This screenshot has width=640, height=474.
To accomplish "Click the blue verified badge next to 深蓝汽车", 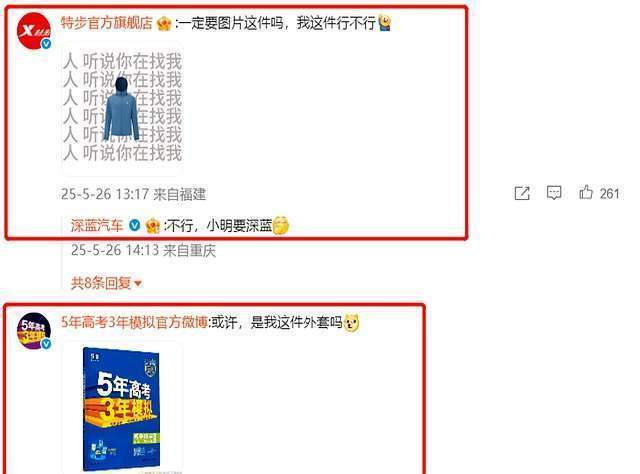I will (134, 225).
